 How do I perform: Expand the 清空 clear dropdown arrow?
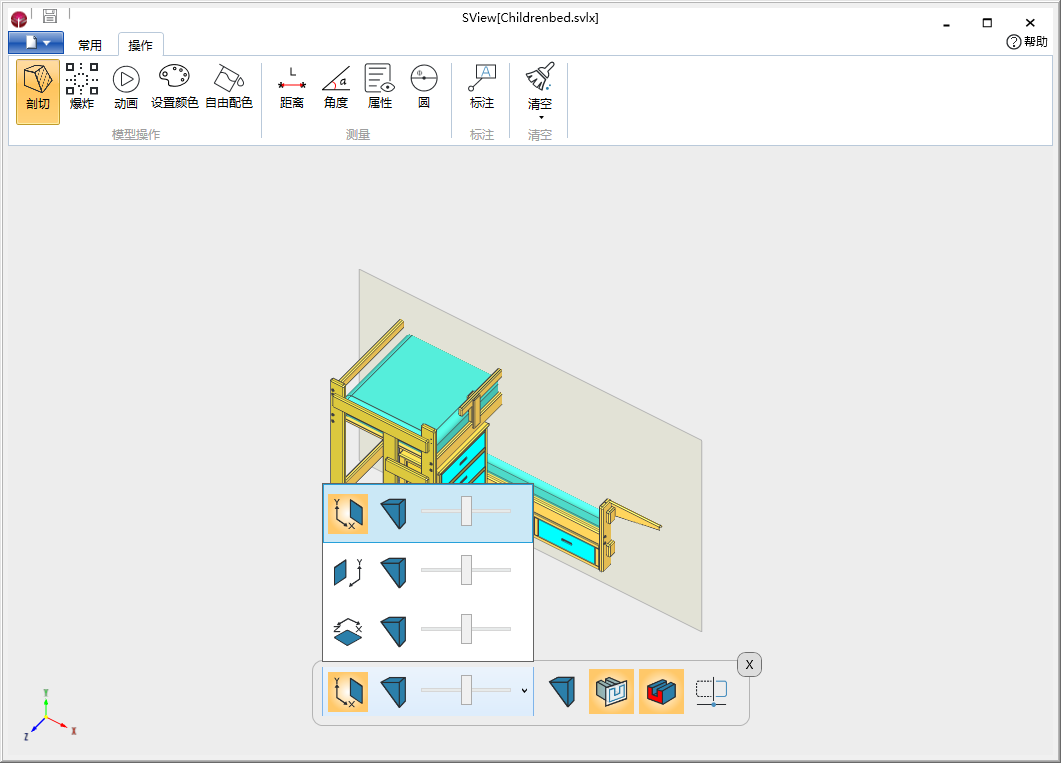pos(540,117)
